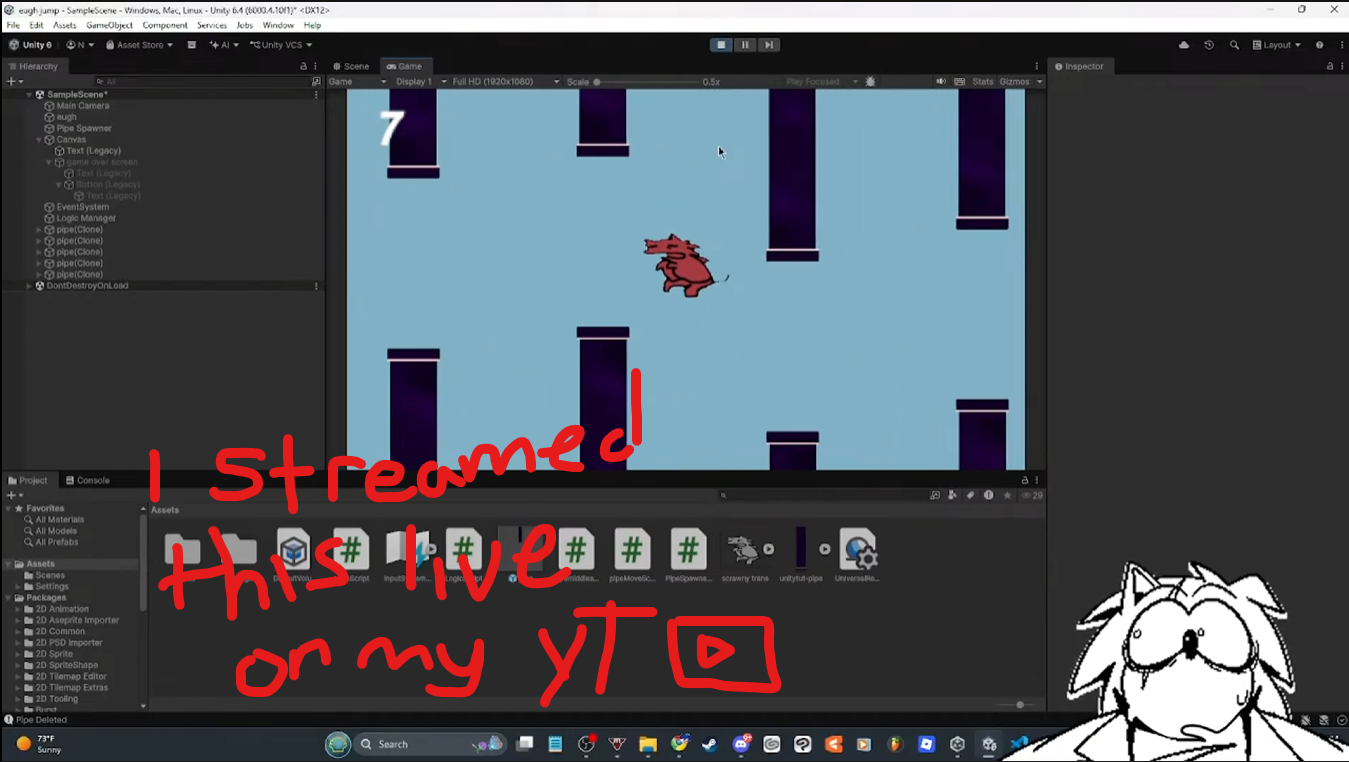
Task: Lock the Project panel
Action: pyautogui.click(x=1025, y=480)
